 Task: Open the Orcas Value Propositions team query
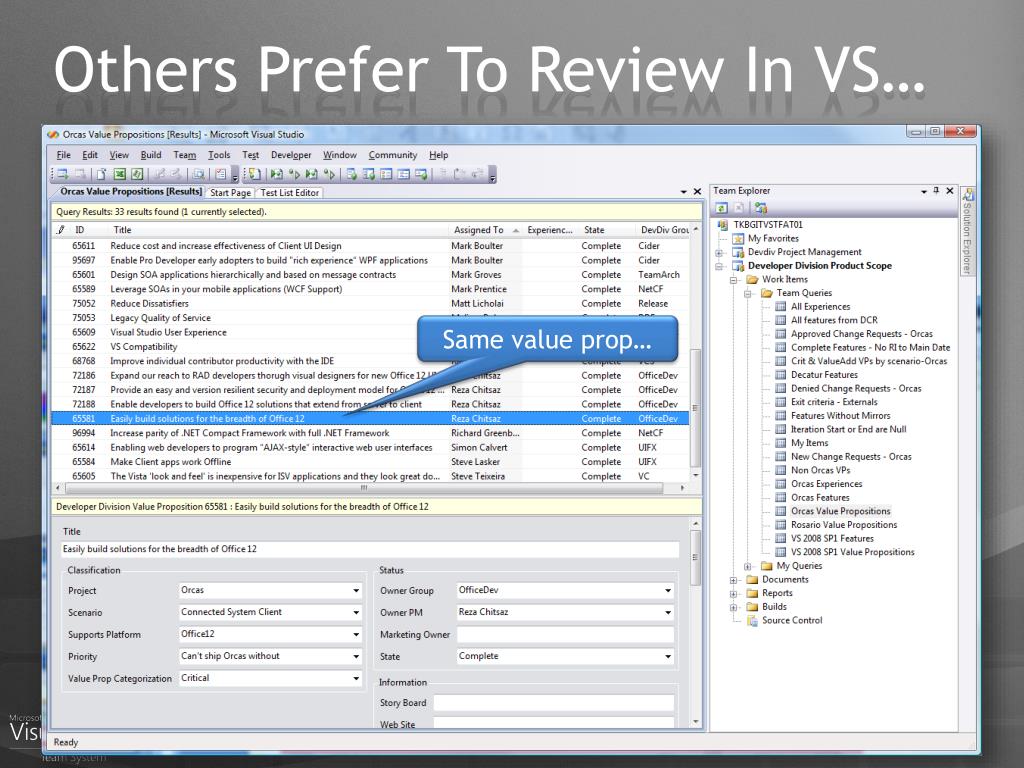pos(840,511)
